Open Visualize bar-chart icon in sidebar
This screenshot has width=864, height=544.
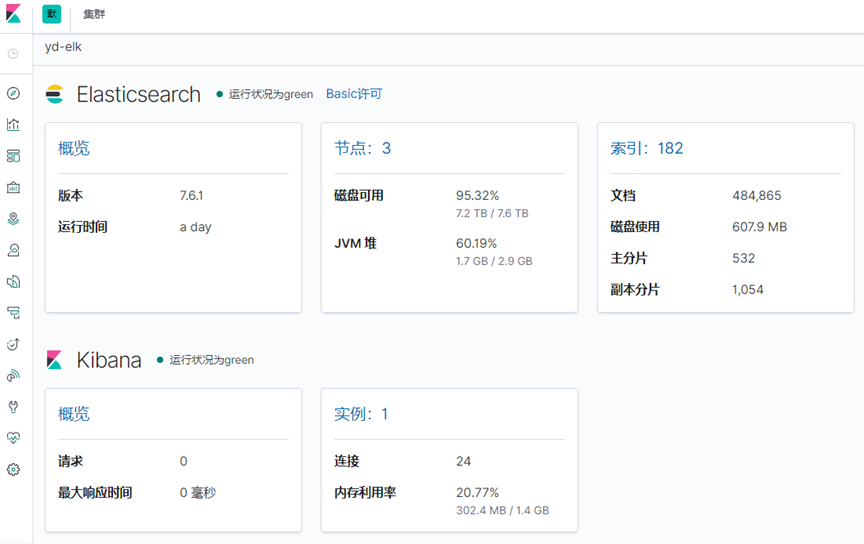(13, 125)
